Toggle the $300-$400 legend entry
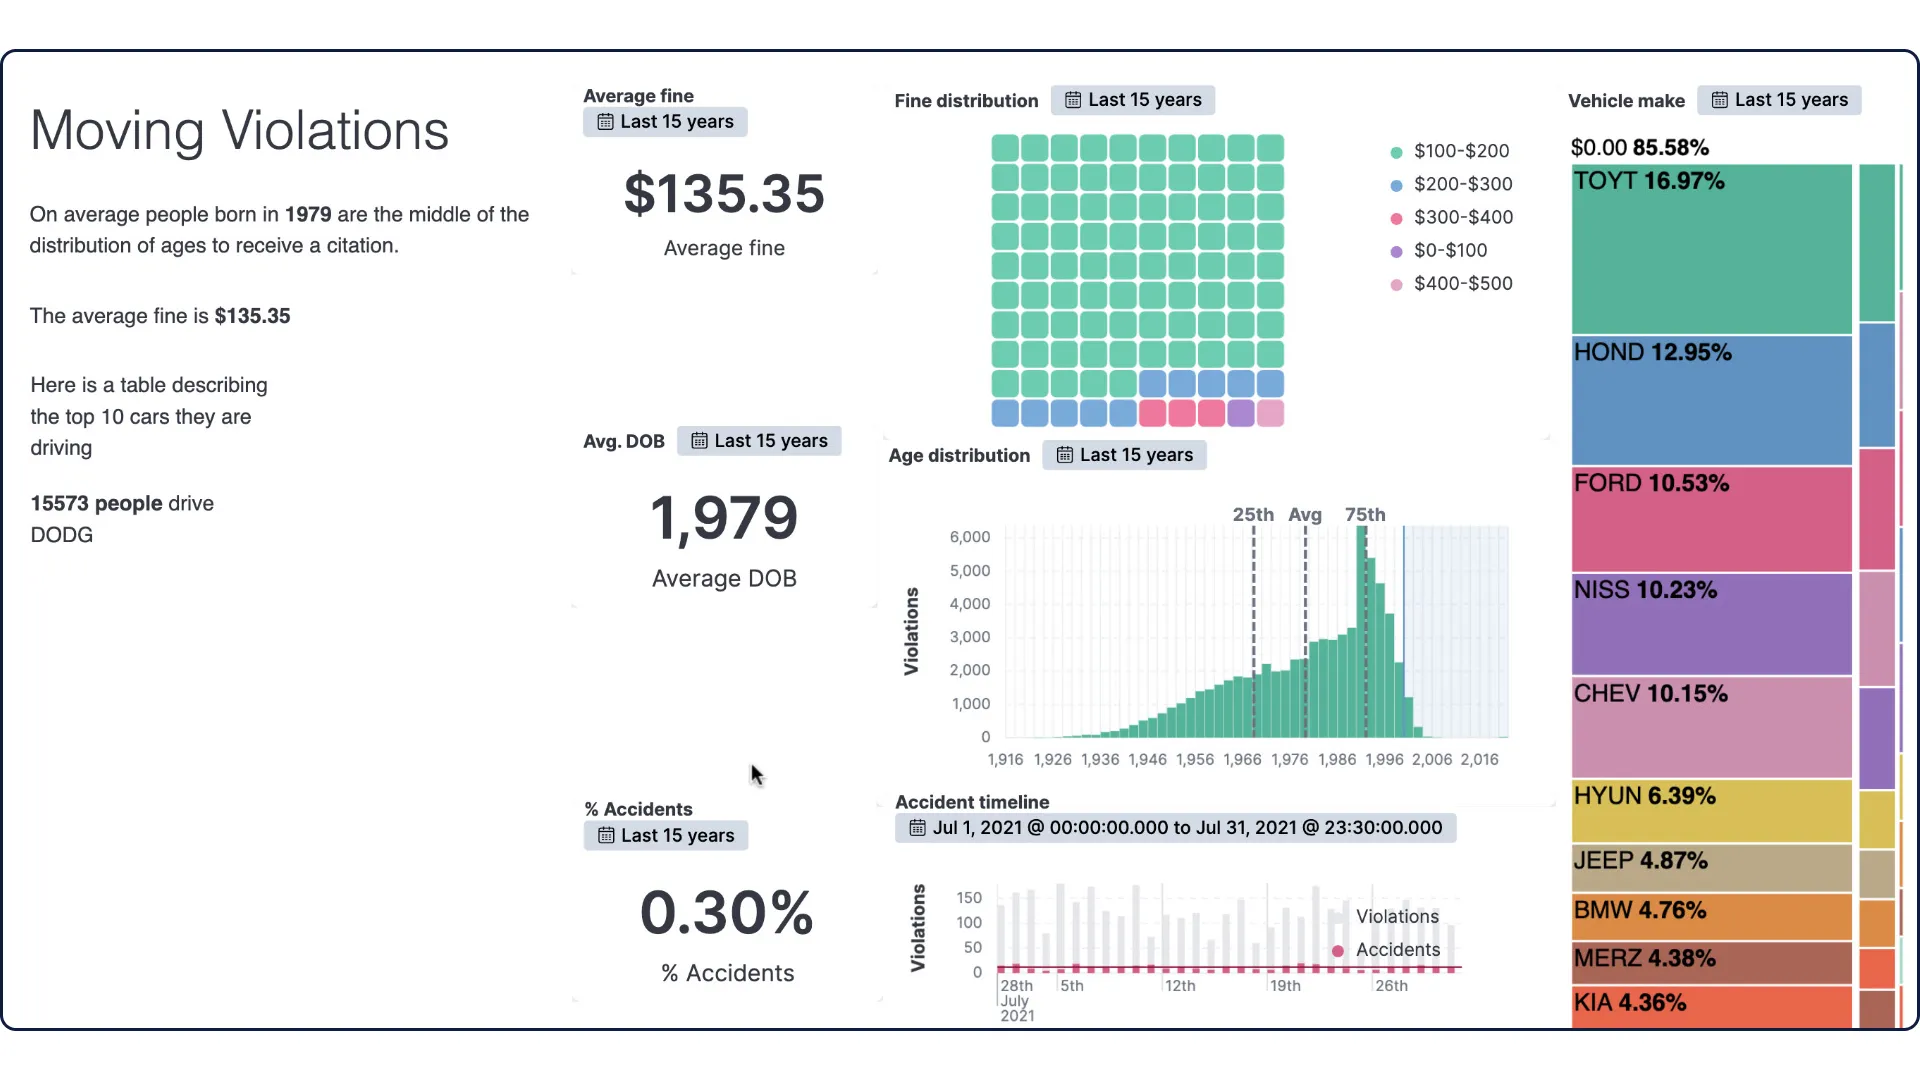1920x1080 pixels. (1462, 217)
